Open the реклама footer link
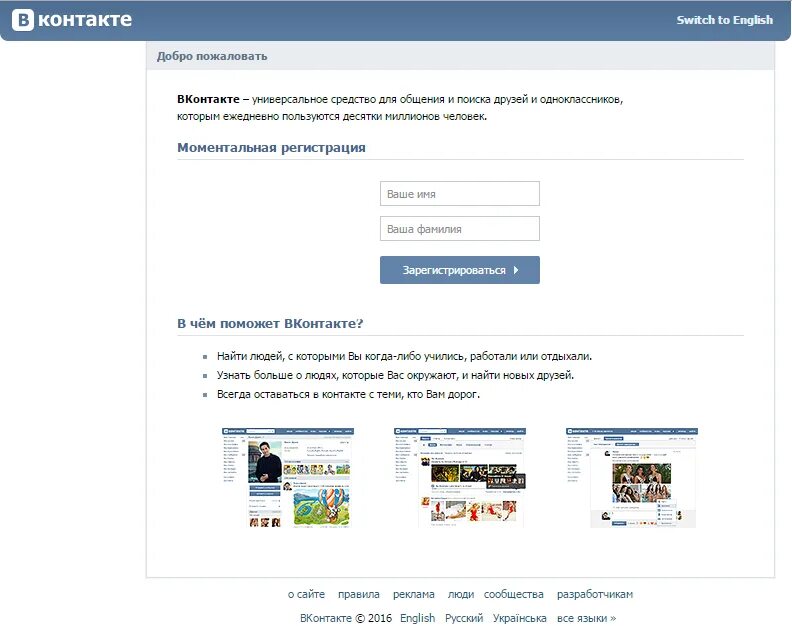 pyautogui.click(x=414, y=594)
